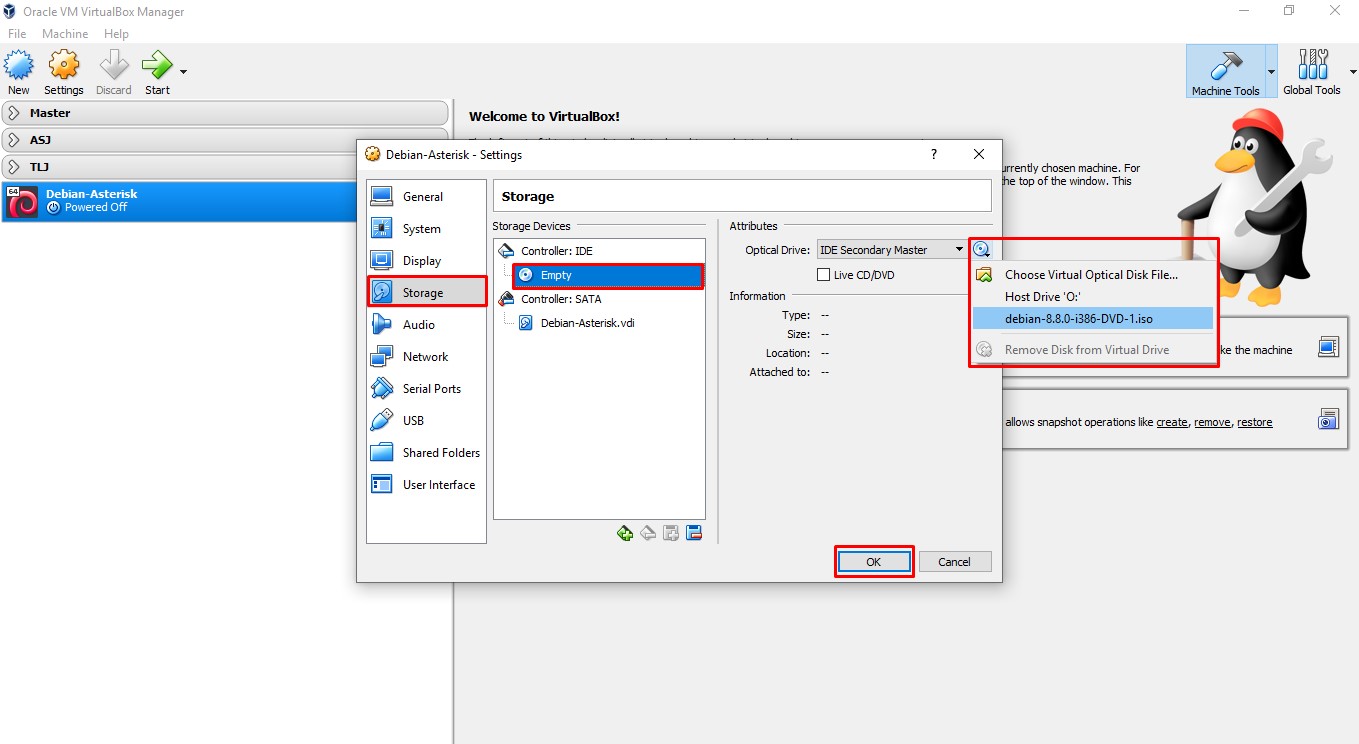Switch to Global Tools
Viewport: 1359px width, 744px height.
click(1311, 70)
